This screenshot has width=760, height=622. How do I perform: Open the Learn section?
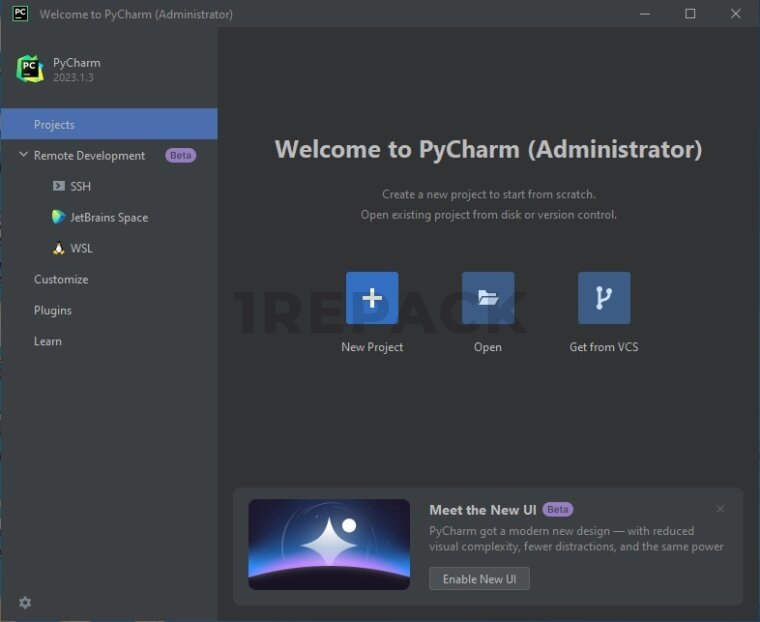pos(48,342)
